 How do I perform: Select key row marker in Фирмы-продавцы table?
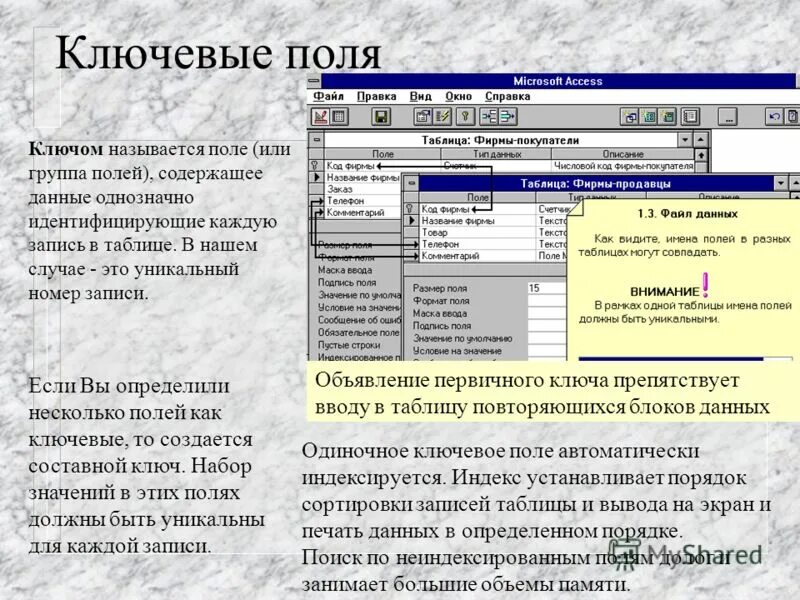410,209
